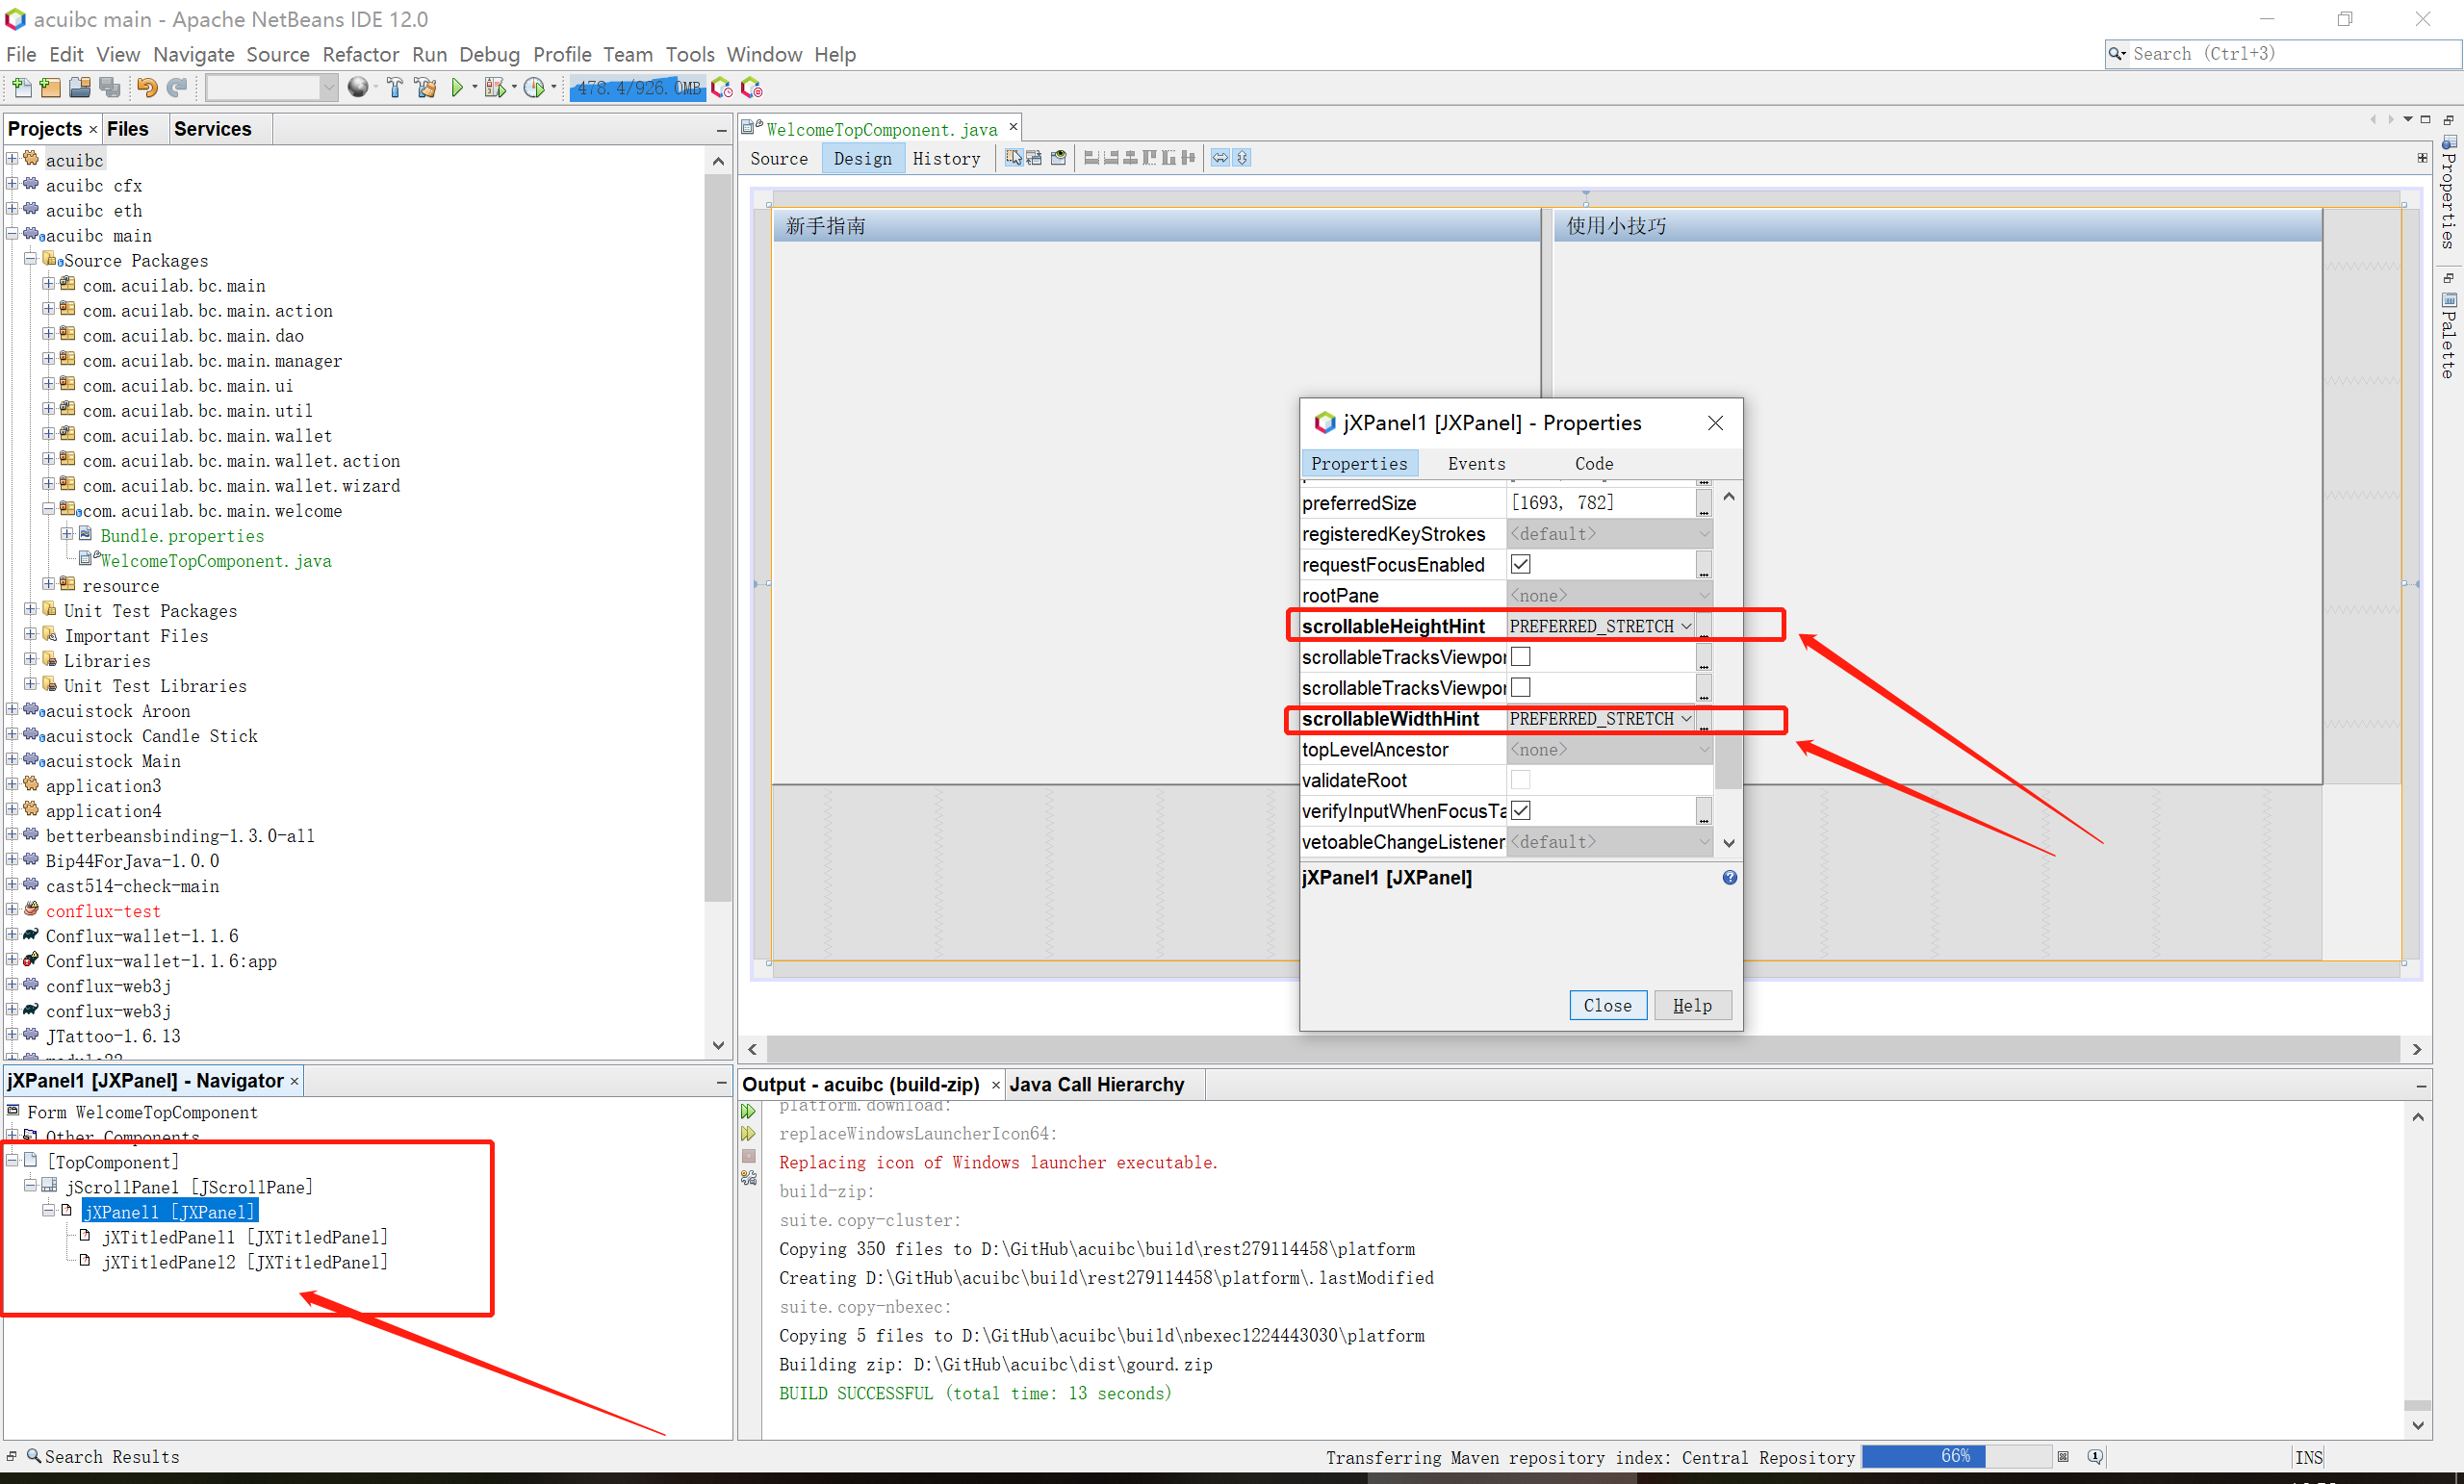
Task: Open the Refactor menu
Action: pos(360,54)
